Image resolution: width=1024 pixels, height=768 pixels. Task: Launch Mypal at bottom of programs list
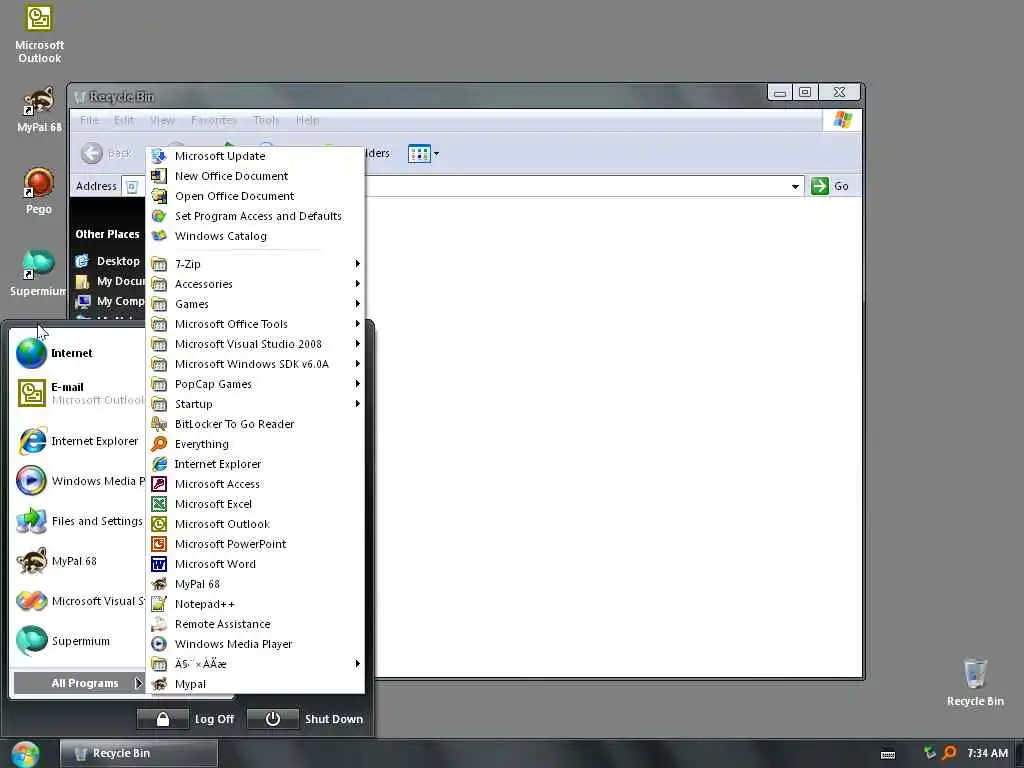(255, 684)
